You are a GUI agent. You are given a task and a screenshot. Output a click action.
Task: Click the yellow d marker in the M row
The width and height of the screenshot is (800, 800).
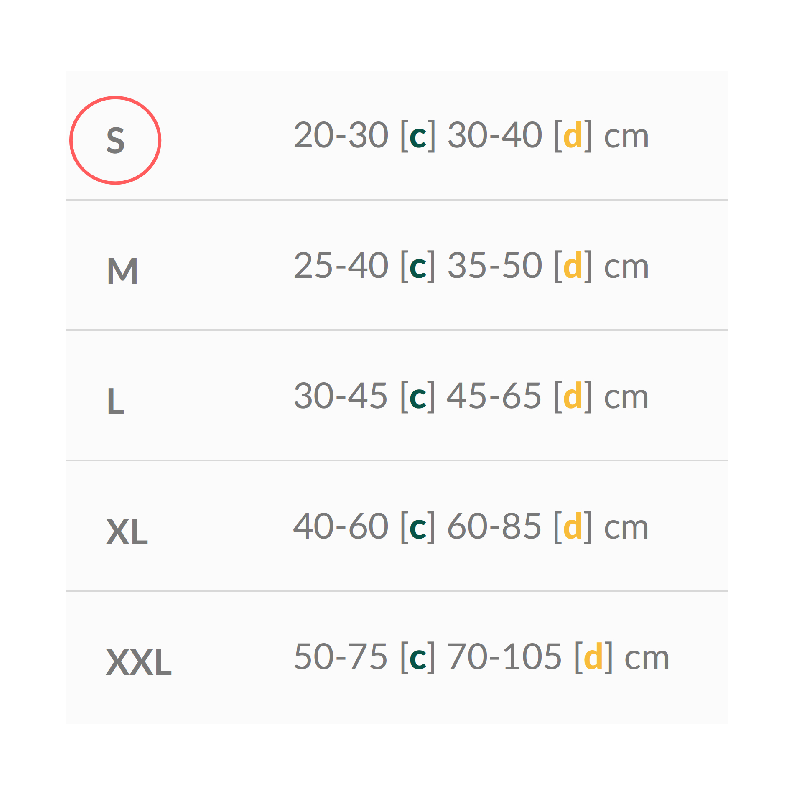(x=572, y=267)
